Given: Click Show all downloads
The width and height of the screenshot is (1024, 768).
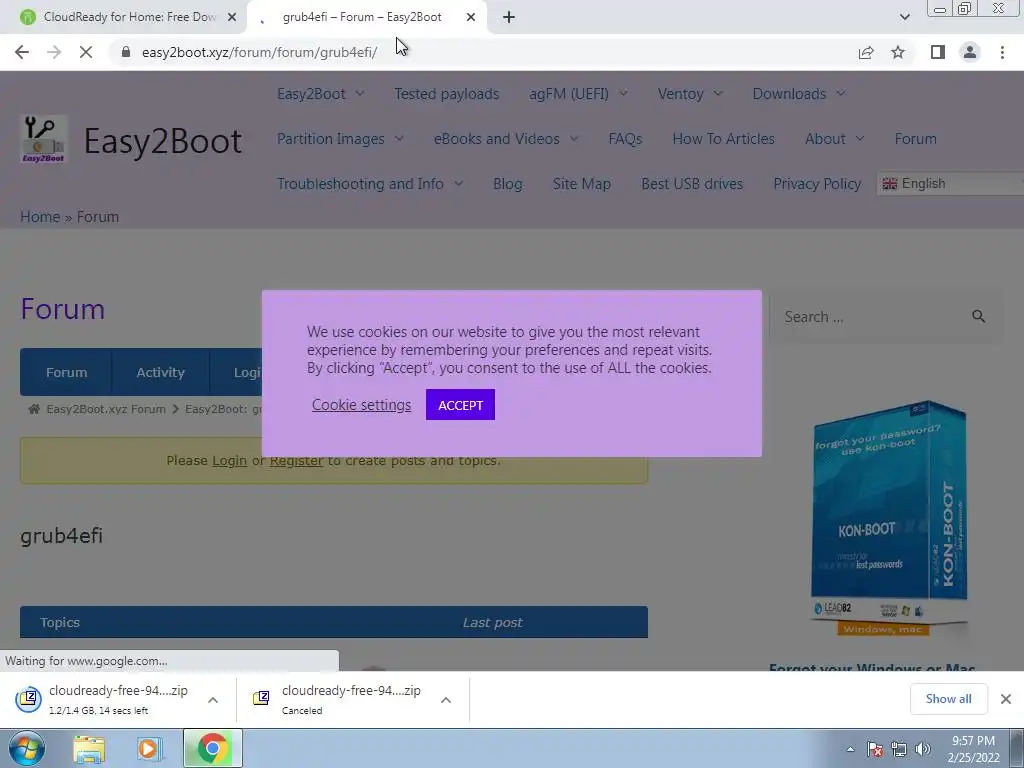Looking at the screenshot, I should click(948, 699).
